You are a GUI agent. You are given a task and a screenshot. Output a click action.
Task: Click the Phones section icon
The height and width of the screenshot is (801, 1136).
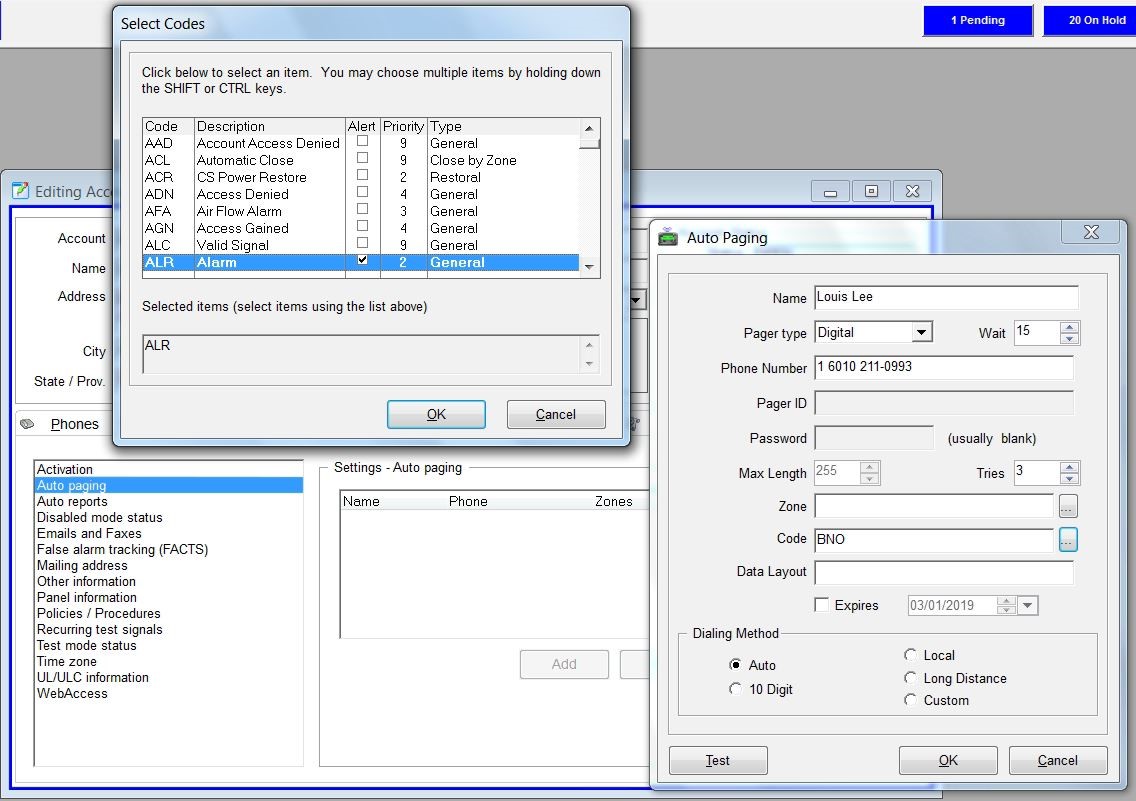(28, 424)
